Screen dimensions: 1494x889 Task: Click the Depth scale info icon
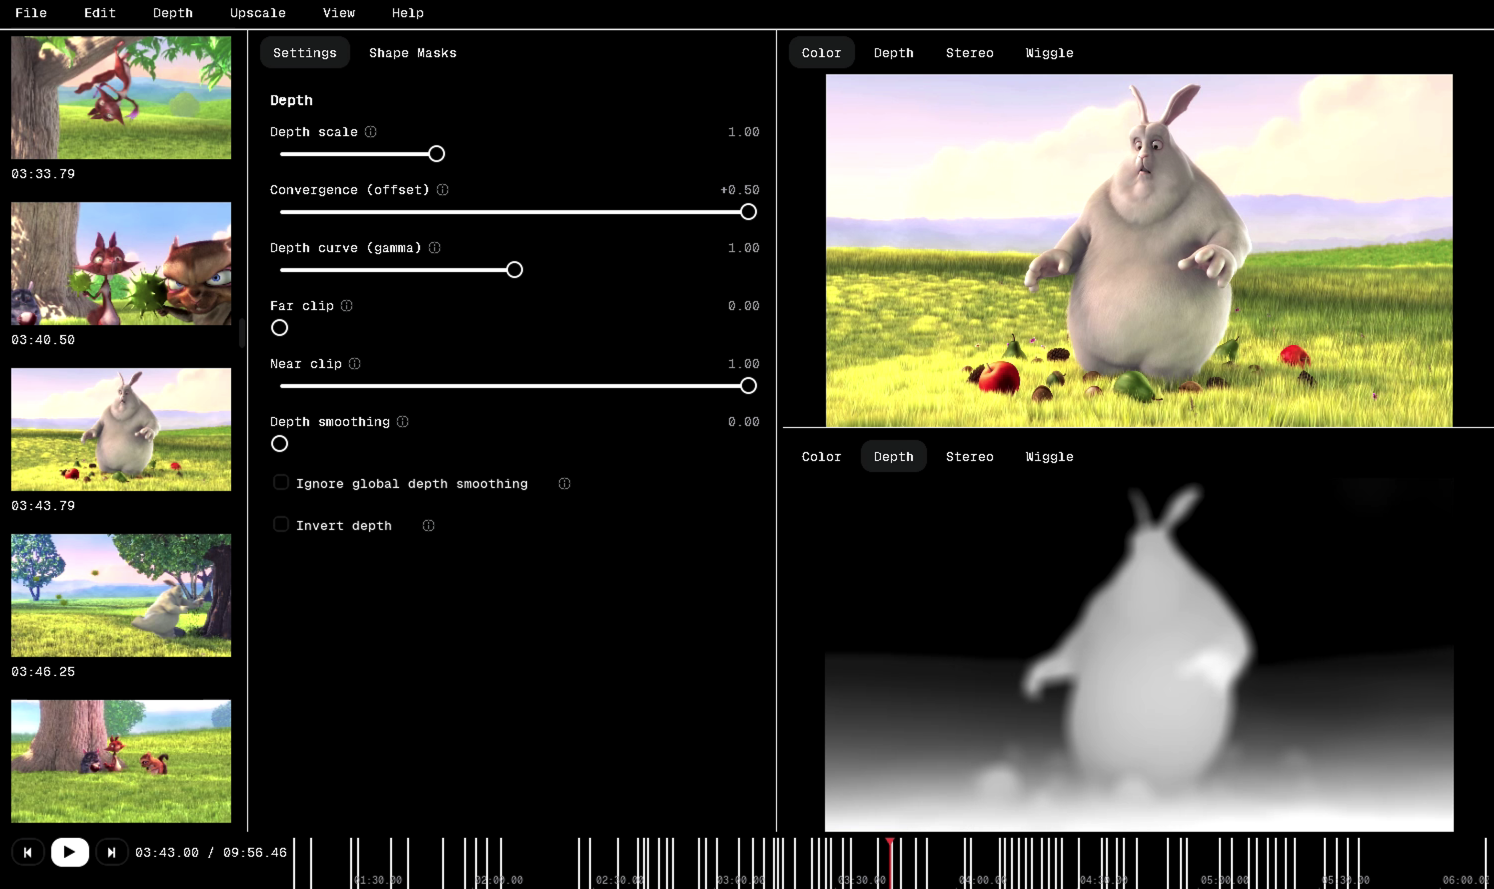click(371, 132)
